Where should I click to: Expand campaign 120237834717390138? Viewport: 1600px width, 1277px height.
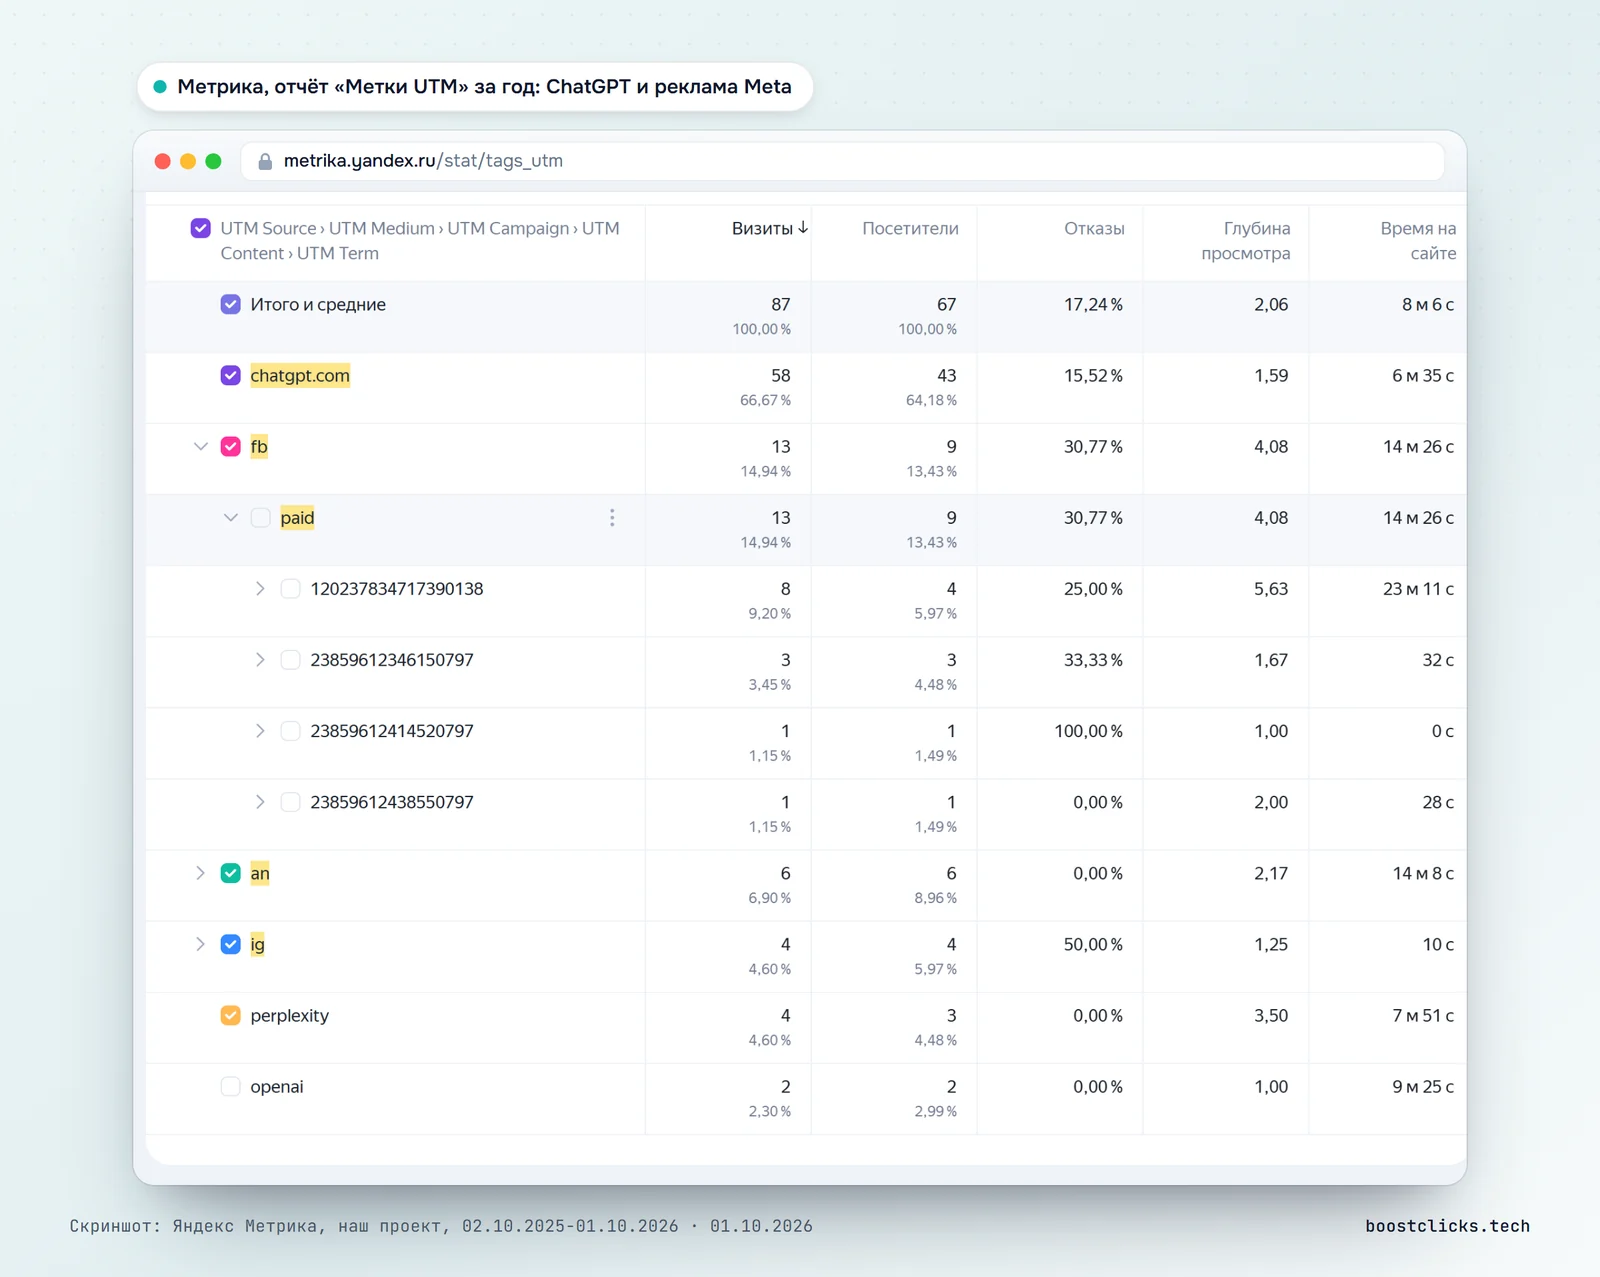click(260, 589)
